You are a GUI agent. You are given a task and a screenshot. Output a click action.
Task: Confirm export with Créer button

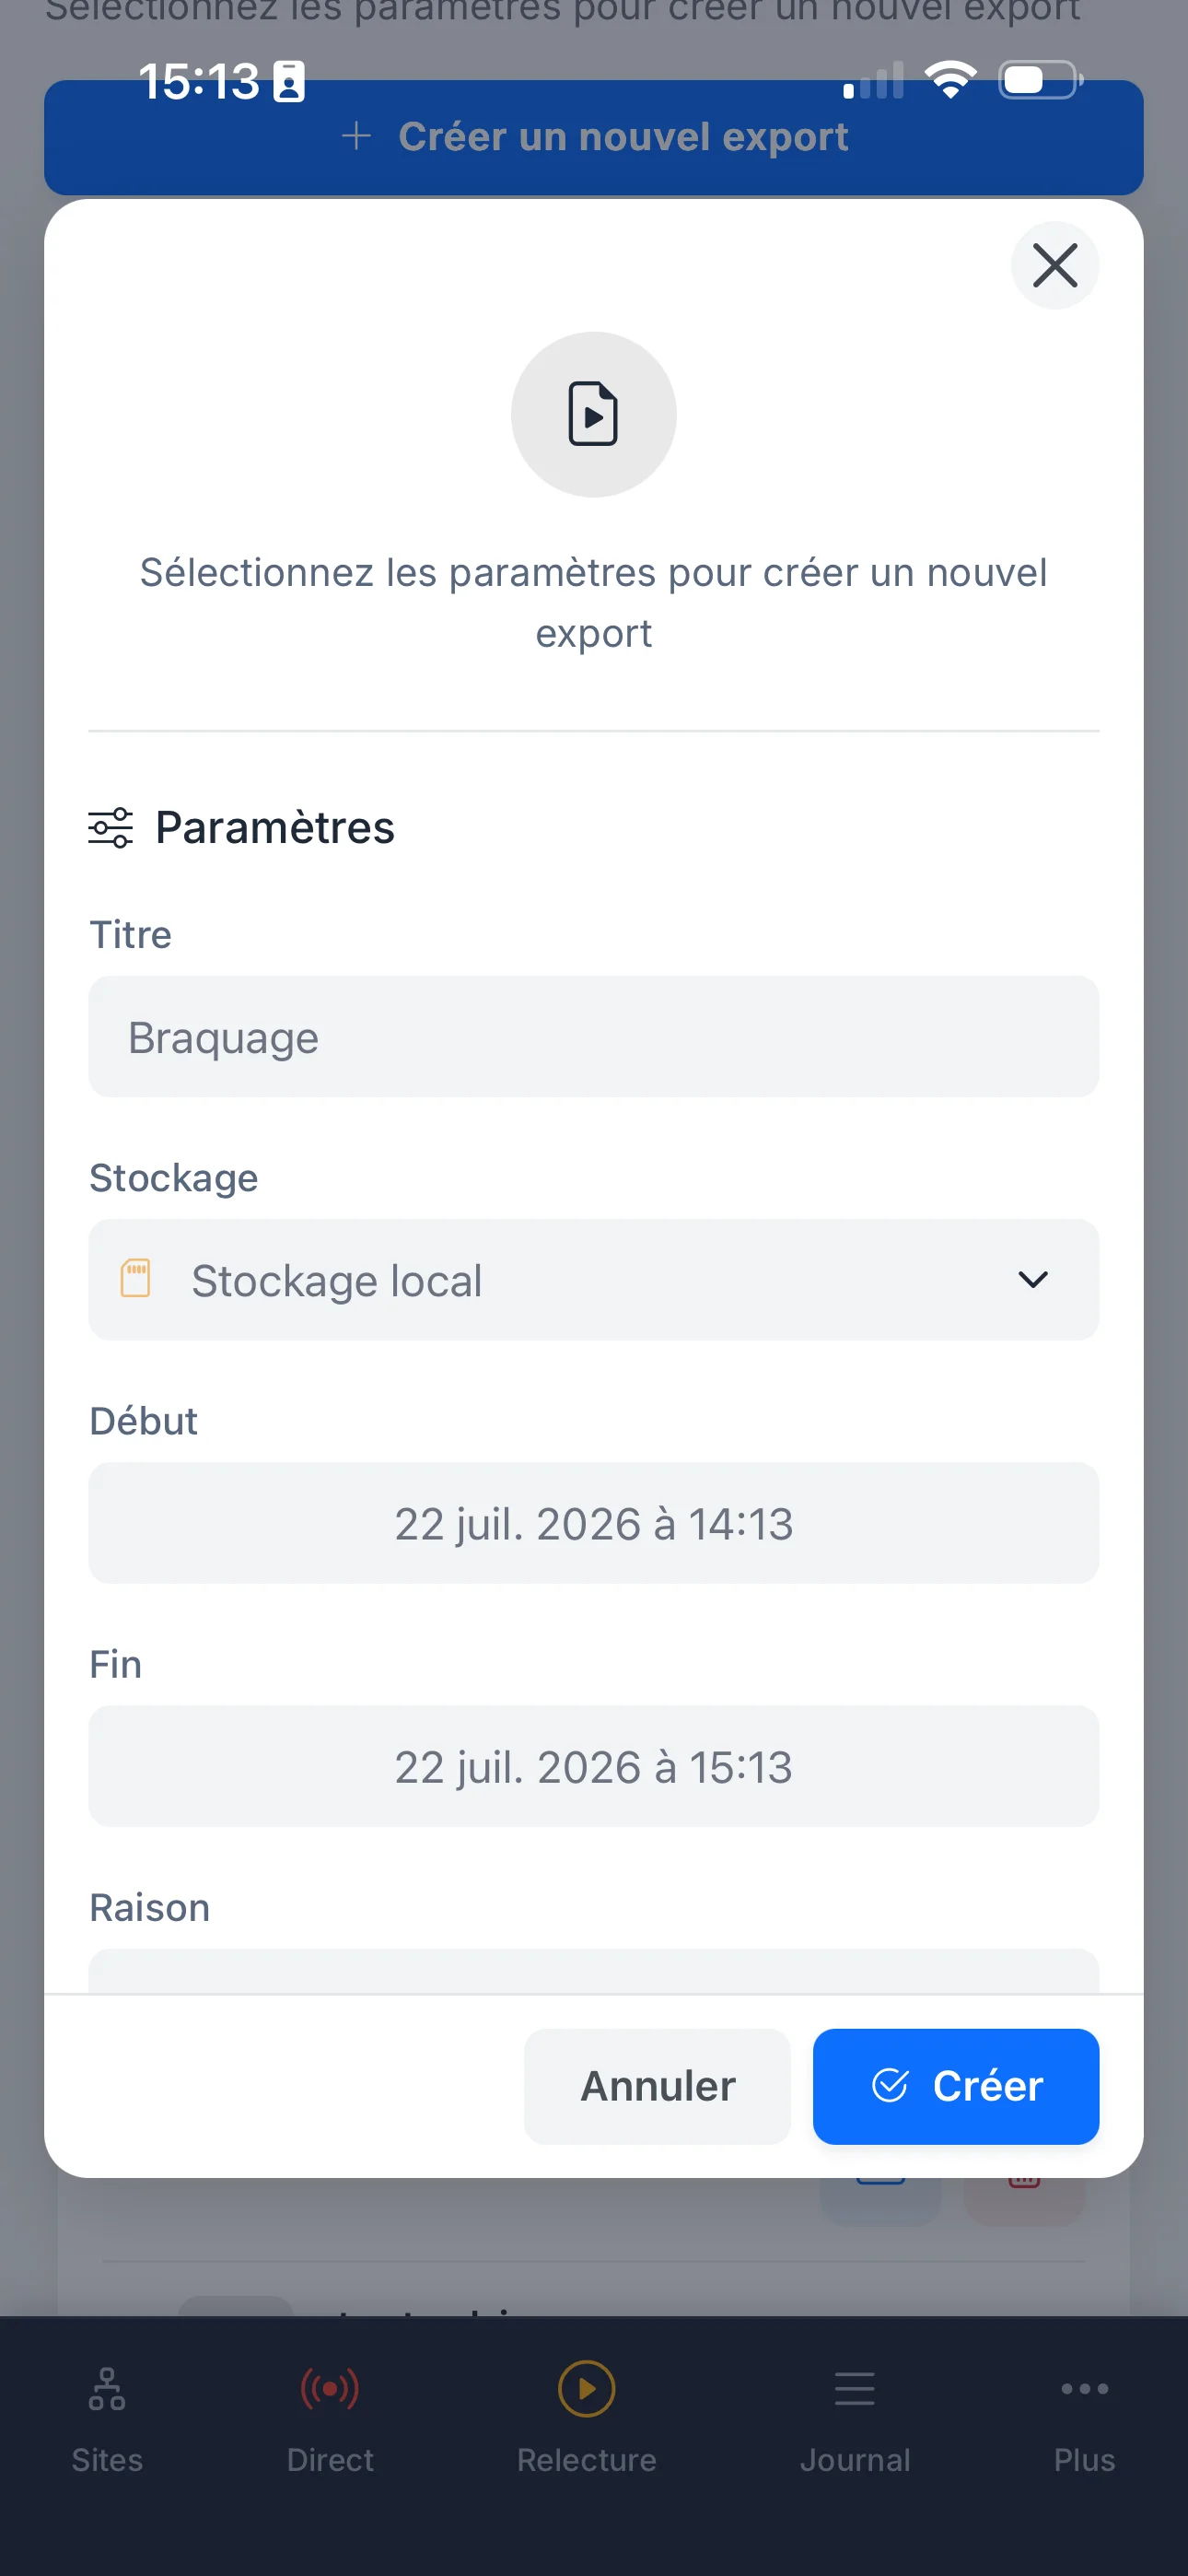tap(955, 2086)
